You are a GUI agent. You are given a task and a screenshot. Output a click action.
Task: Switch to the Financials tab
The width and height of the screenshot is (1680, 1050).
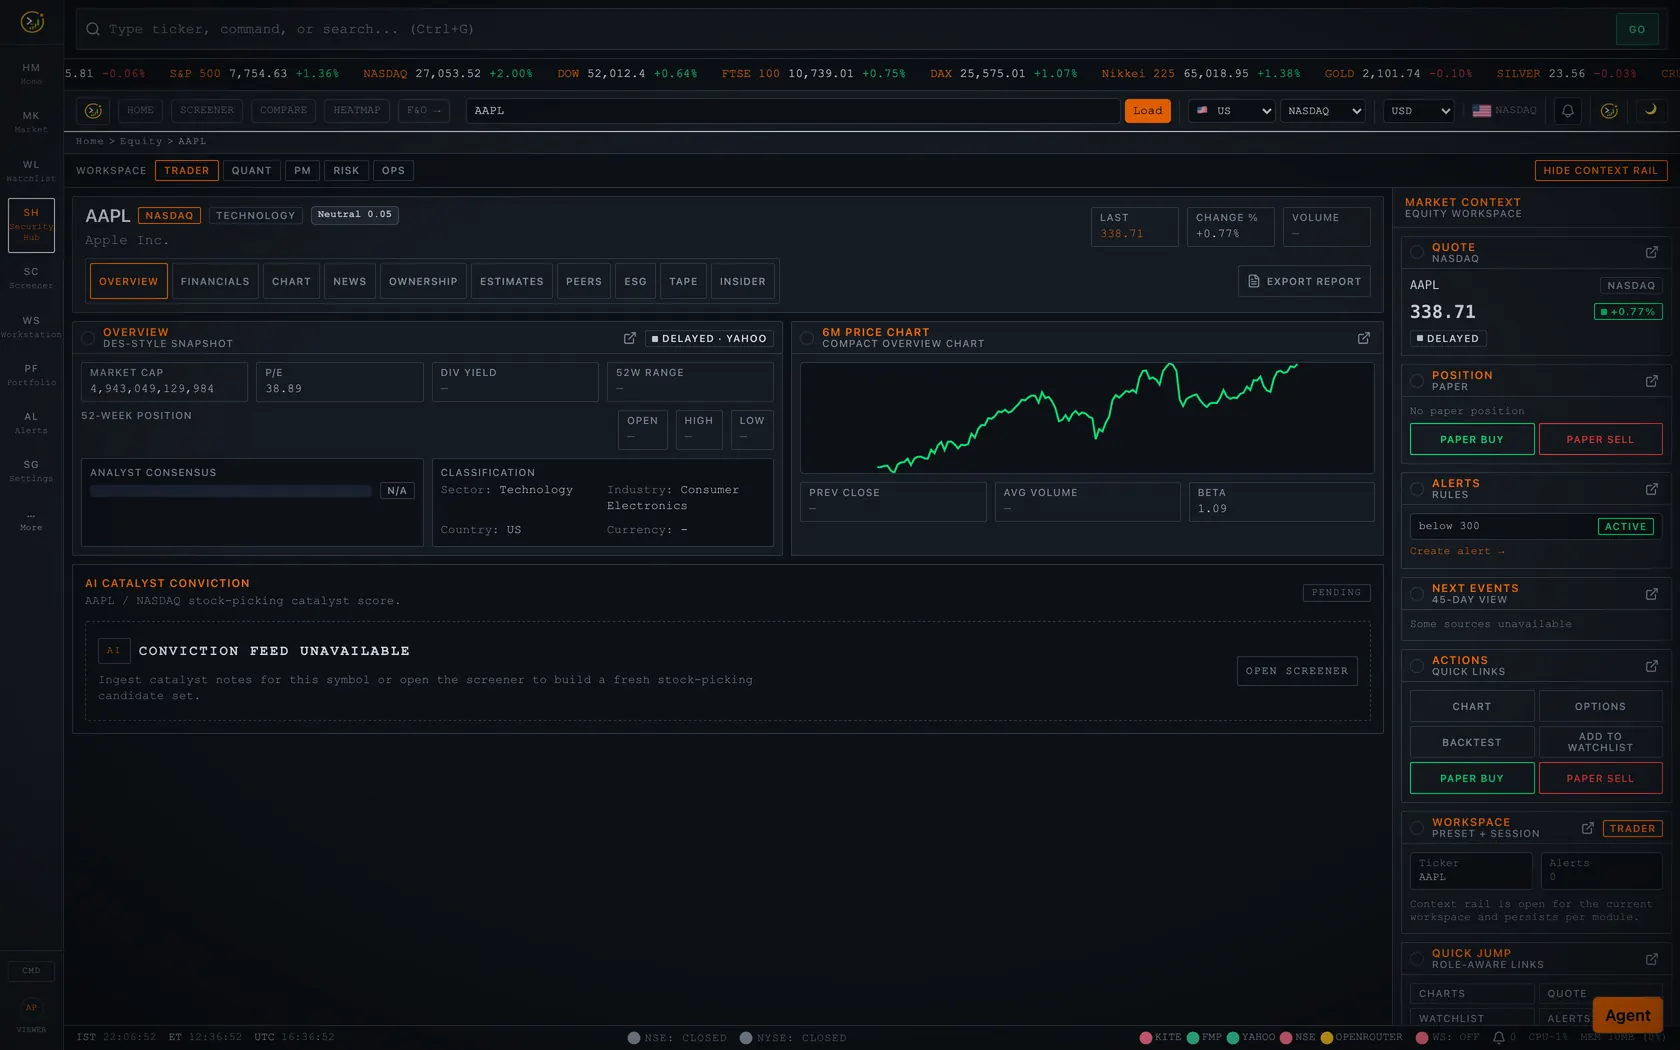pos(215,282)
